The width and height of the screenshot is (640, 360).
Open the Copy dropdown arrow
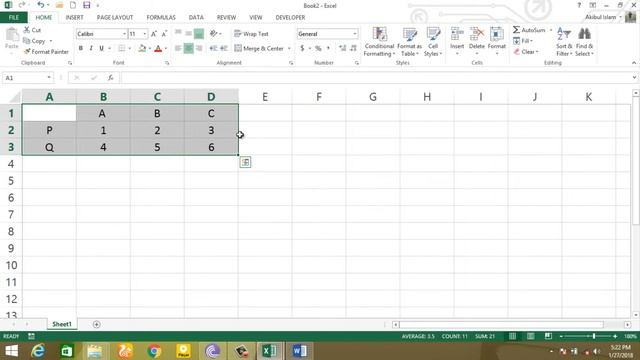click(x=51, y=41)
